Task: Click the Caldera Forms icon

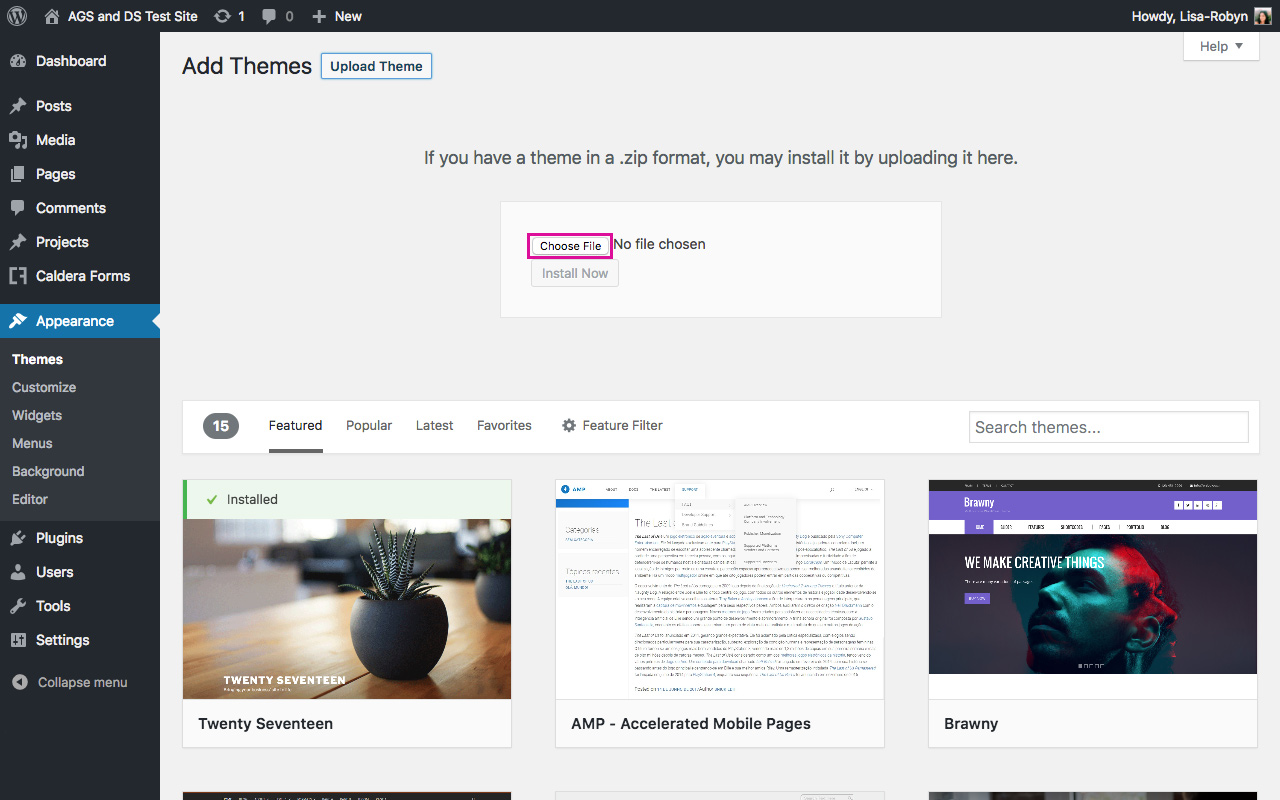Action: [x=18, y=276]
